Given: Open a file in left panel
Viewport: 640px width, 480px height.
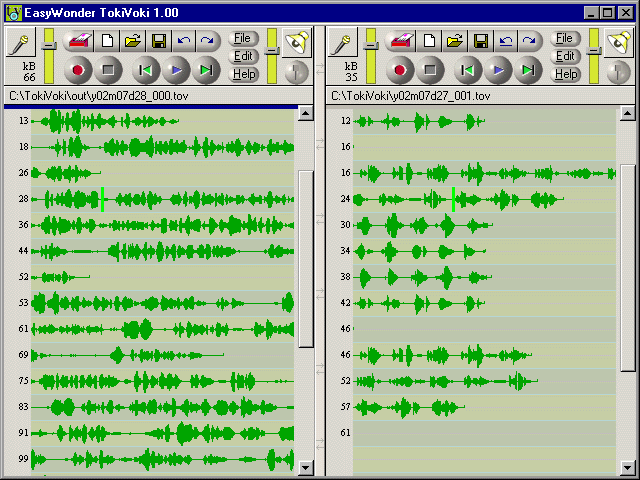Looking at the screenshot, I should (133, 41).
